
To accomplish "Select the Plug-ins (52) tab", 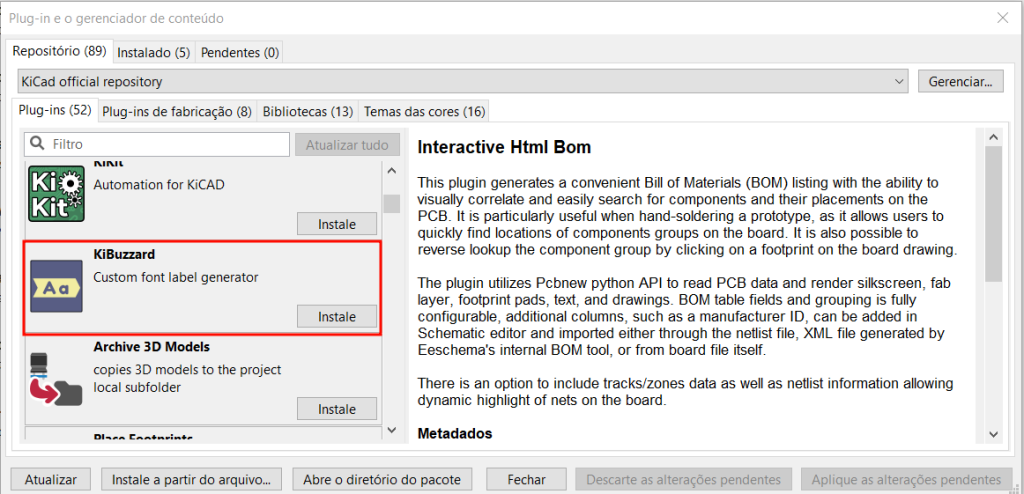I will coord(55,110).
